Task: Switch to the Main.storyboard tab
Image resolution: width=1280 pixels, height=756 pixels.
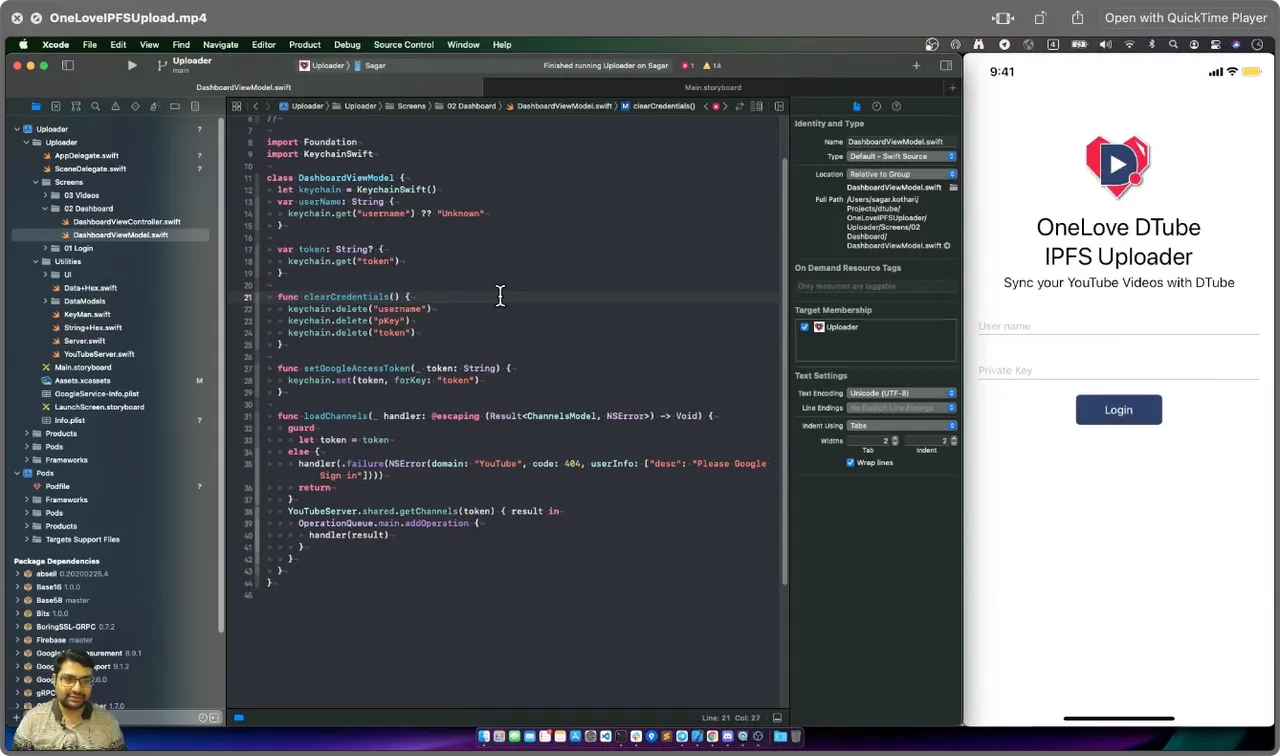Action: click(713, 88)
